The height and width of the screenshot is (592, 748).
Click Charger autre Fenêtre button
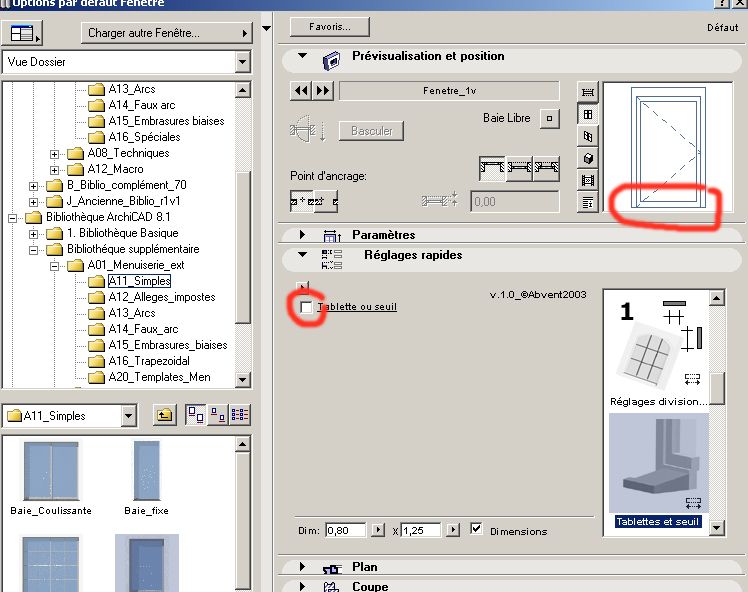point(166,33)
